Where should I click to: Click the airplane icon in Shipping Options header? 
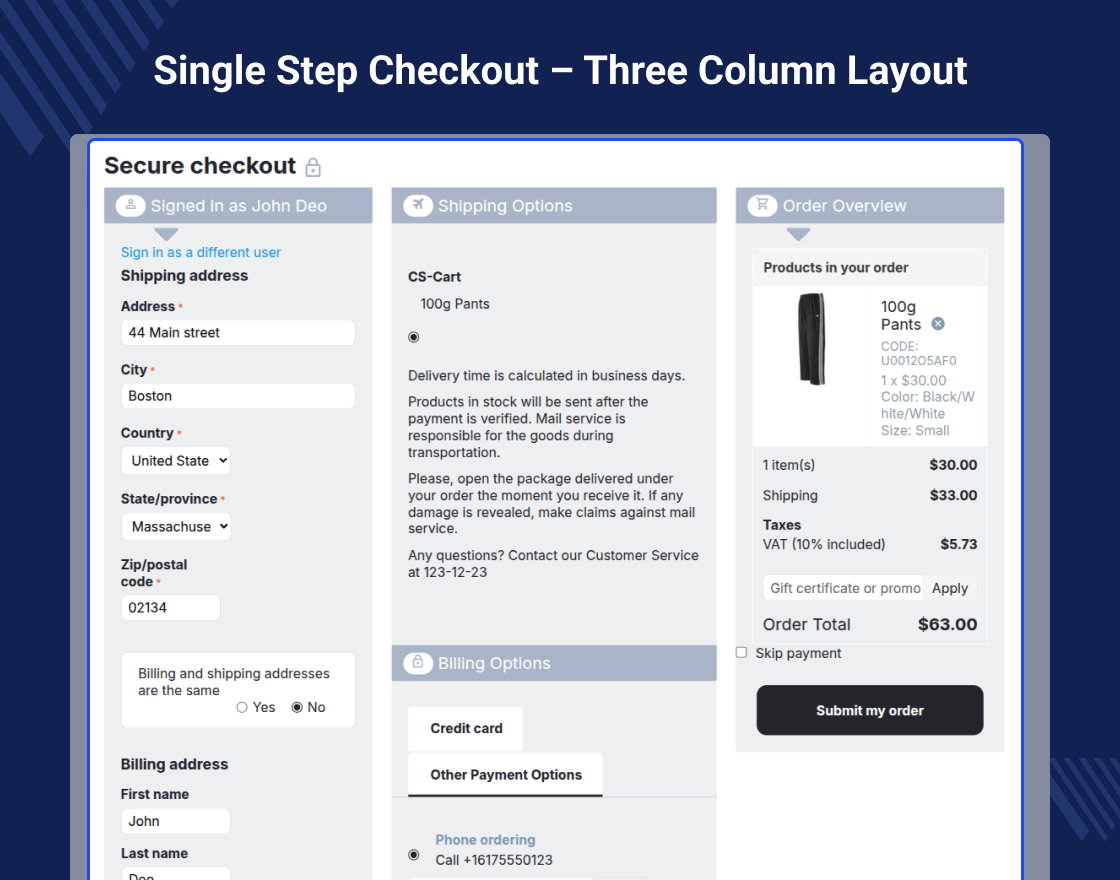tap(418, 206)
